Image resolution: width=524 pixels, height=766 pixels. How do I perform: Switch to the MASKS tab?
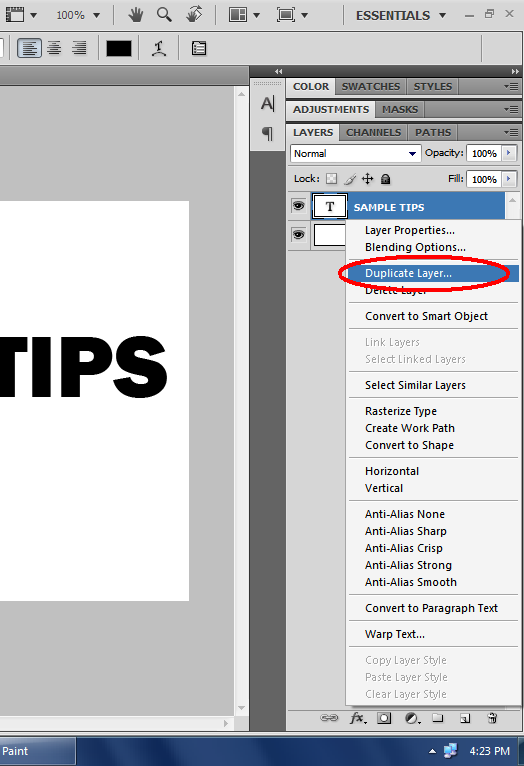[x=400, y=109]
